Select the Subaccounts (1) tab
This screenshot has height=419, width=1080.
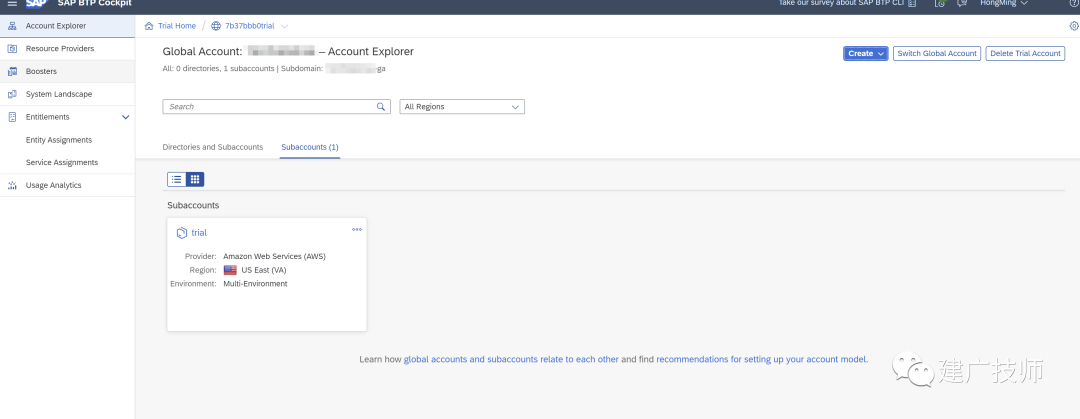point(310,147)
